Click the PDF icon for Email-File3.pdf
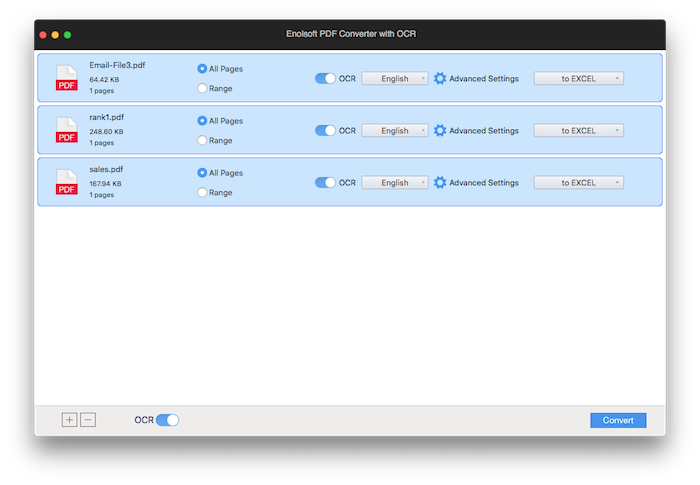Image resolution: width=700 pixels, height=485 pixels. pos(67,78)
